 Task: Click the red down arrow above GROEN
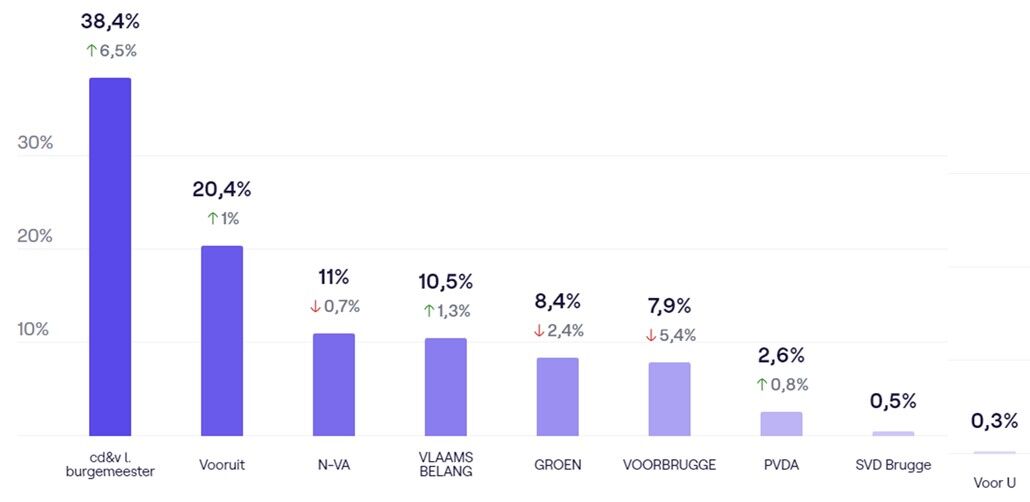(x=539, y=330)
